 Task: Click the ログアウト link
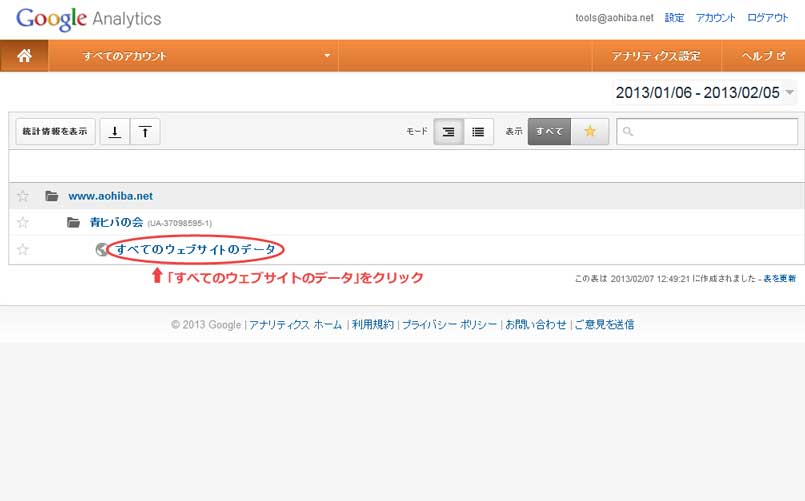pyautogui.click(x=768, y=18)
